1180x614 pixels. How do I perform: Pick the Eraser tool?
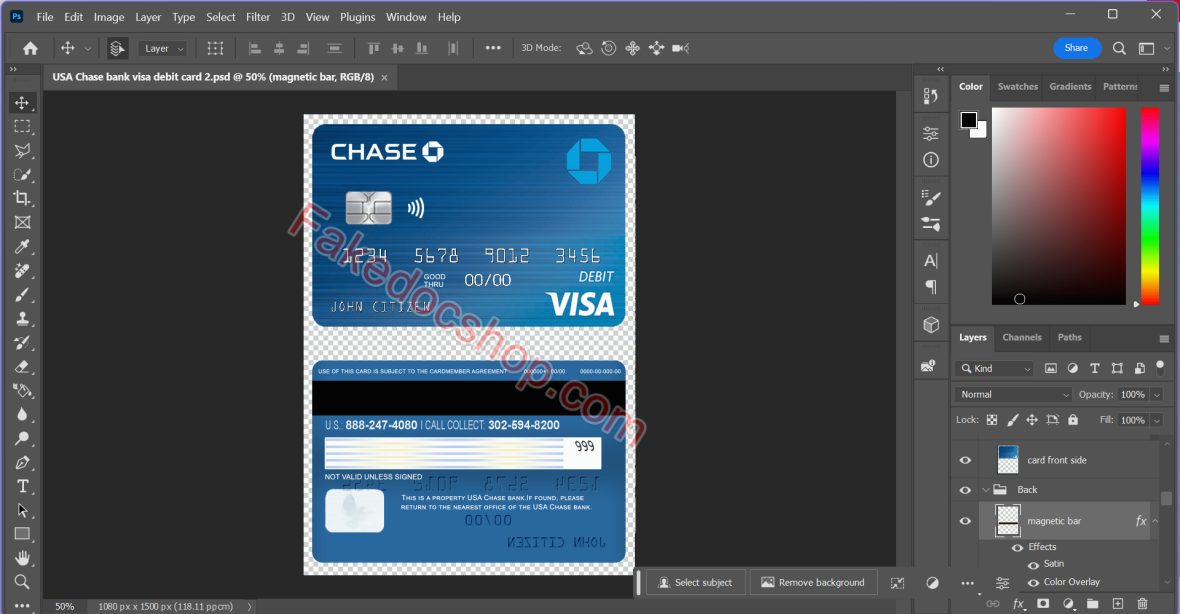coord(22,367)
